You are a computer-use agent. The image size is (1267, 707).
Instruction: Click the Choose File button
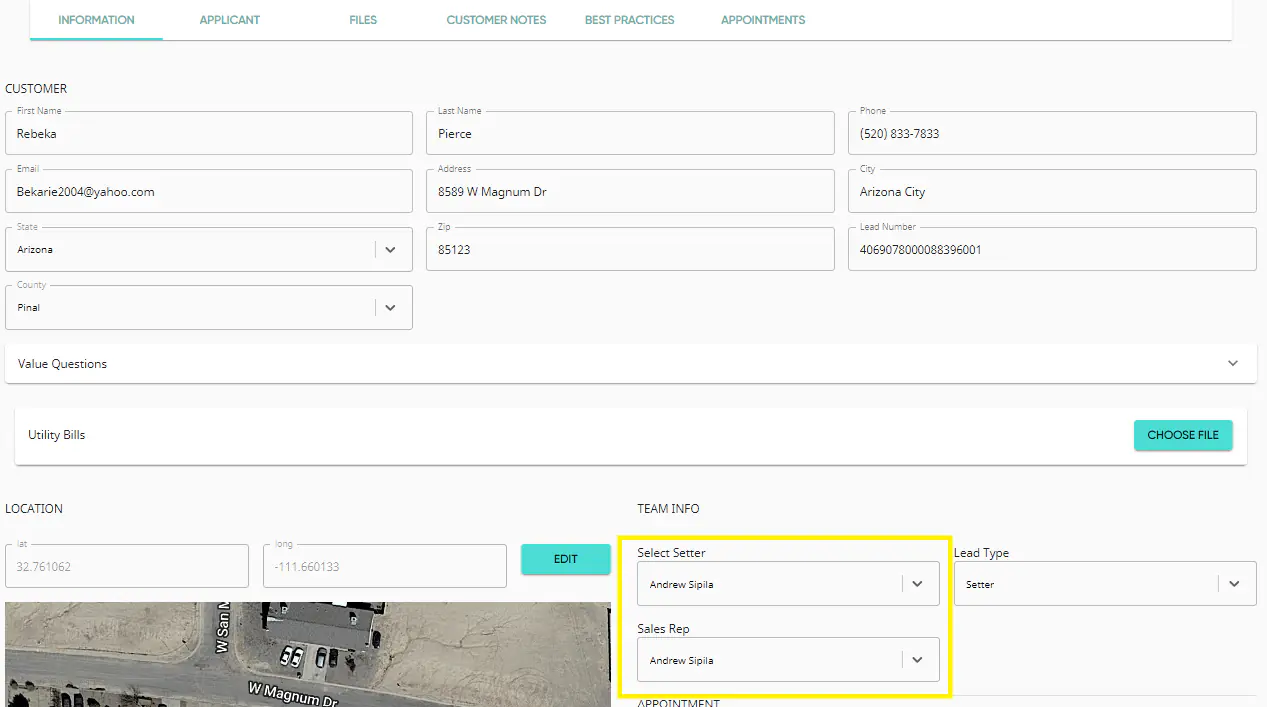[x=1183, y=435]
